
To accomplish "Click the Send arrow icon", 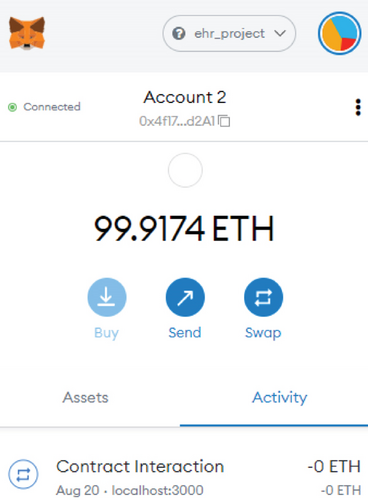I will (185, 297).
